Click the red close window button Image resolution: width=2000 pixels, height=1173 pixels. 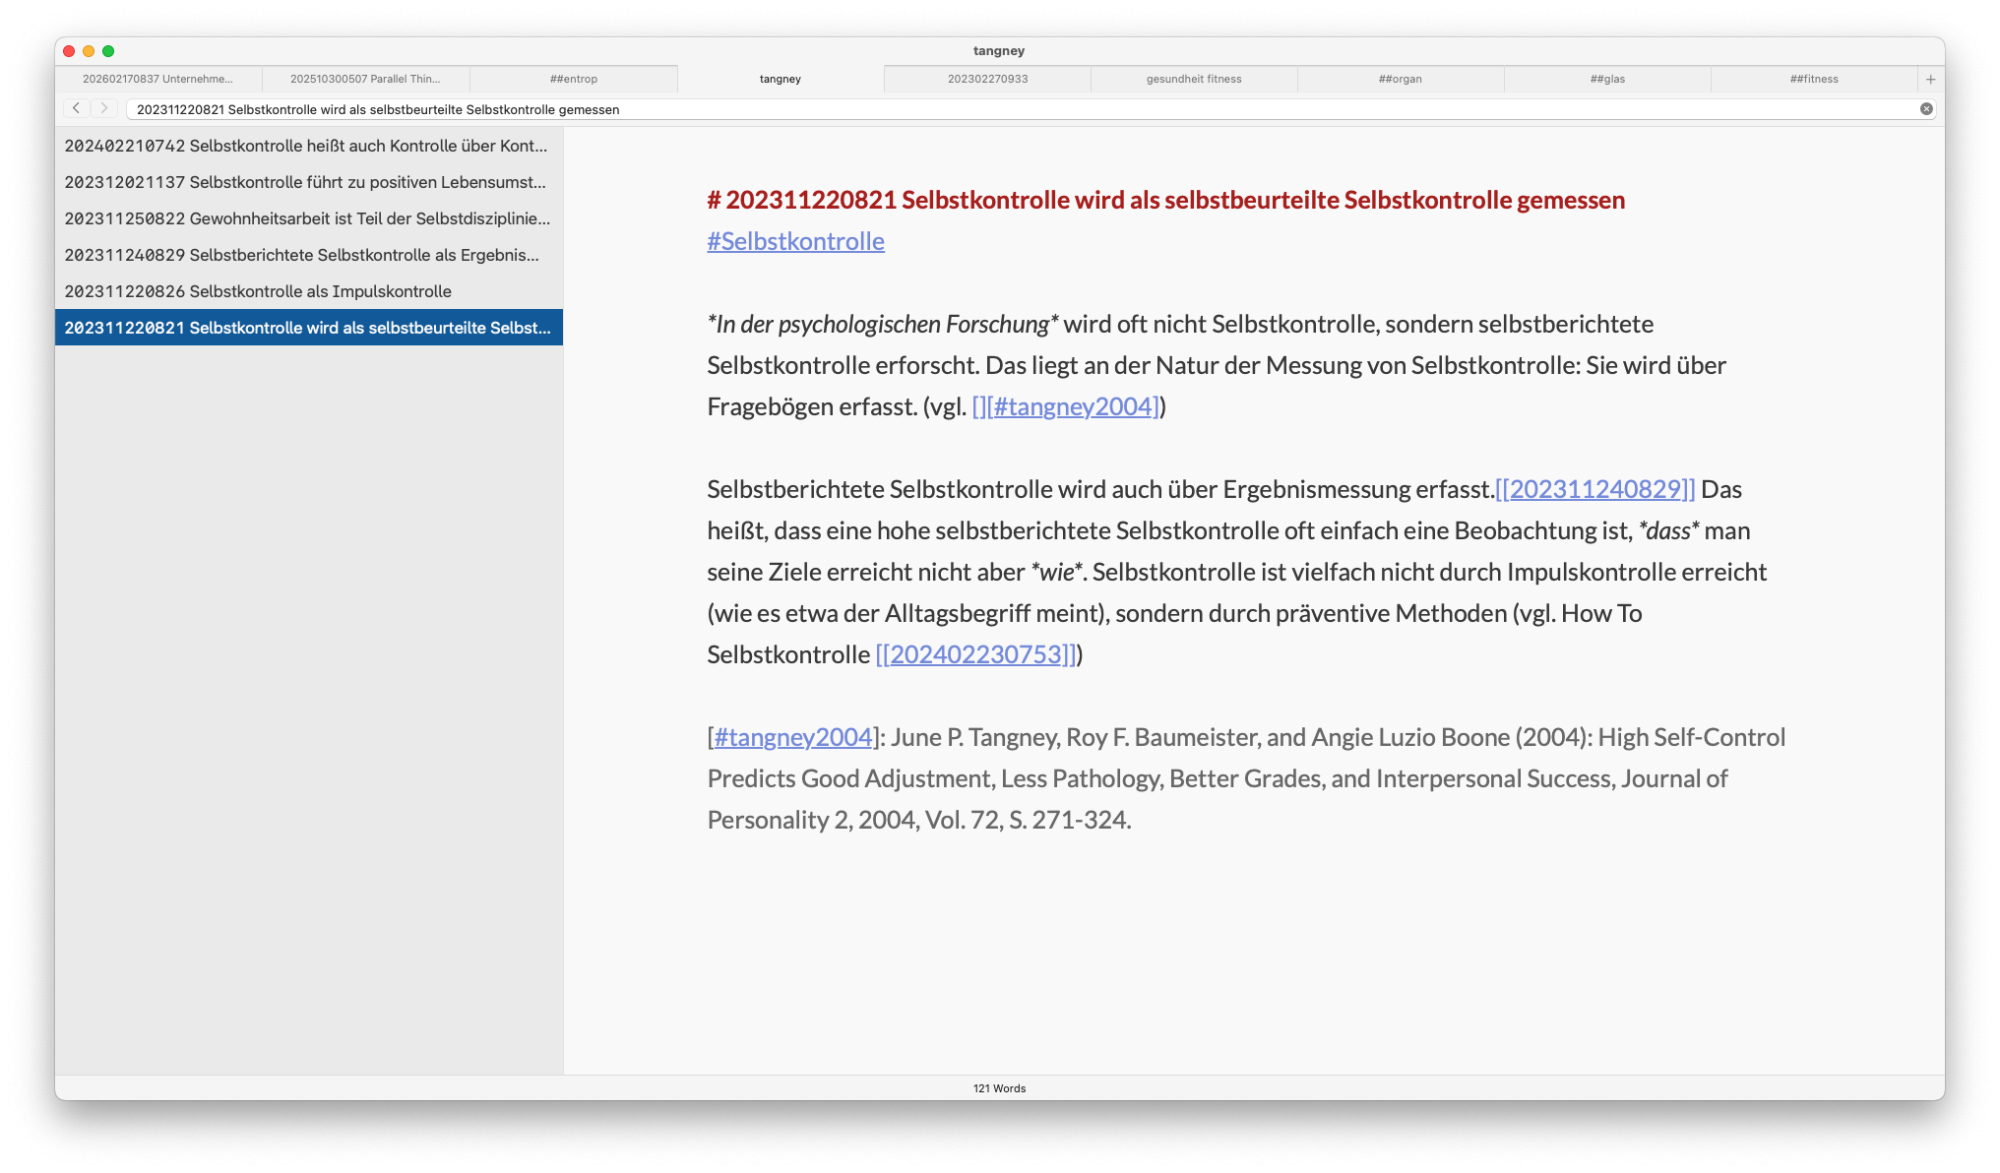pos(69,51)
